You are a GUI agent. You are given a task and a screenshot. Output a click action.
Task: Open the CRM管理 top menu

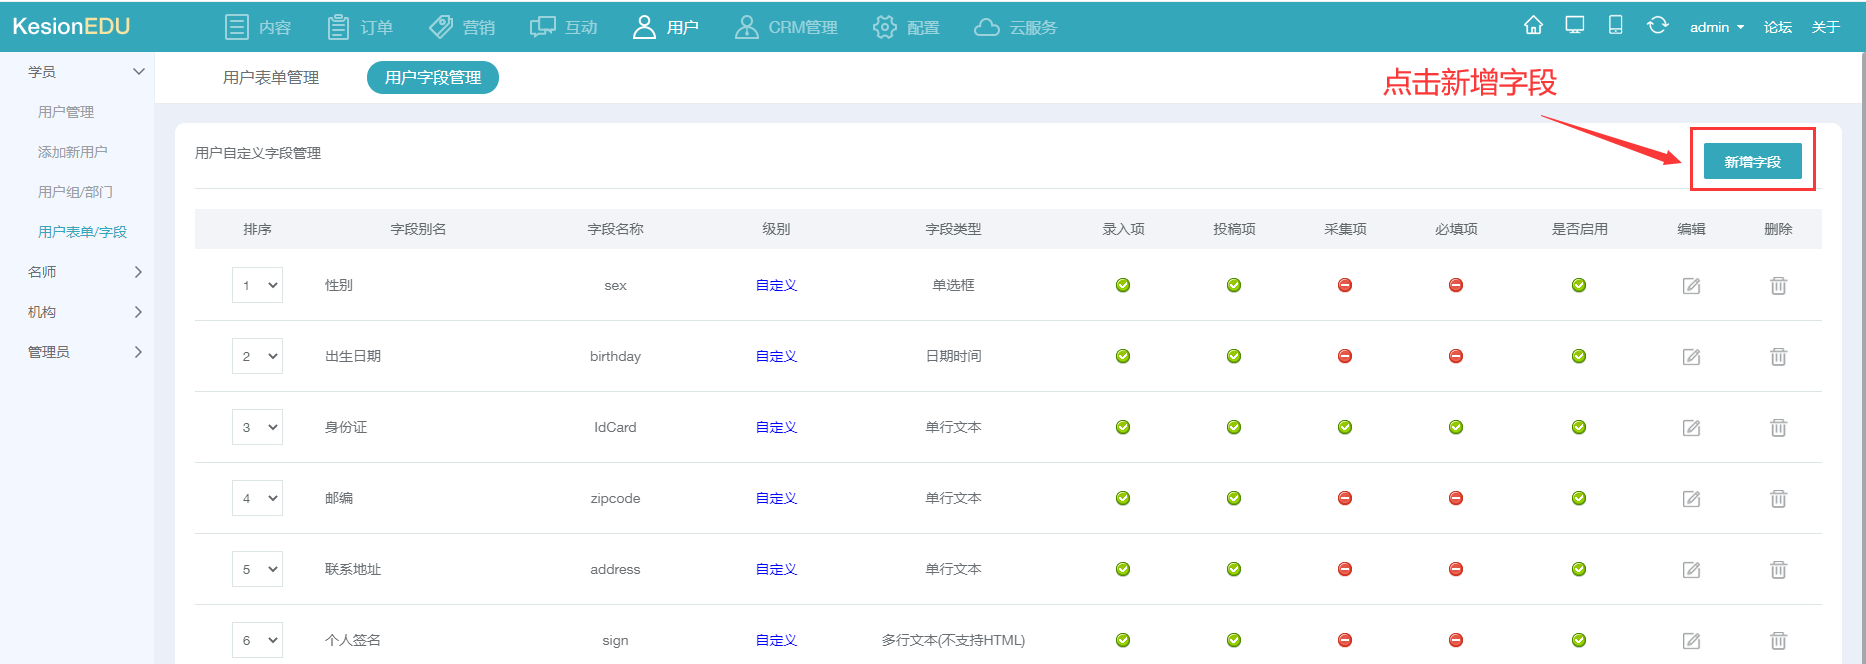pyautogui.click(x=786, y=27)
